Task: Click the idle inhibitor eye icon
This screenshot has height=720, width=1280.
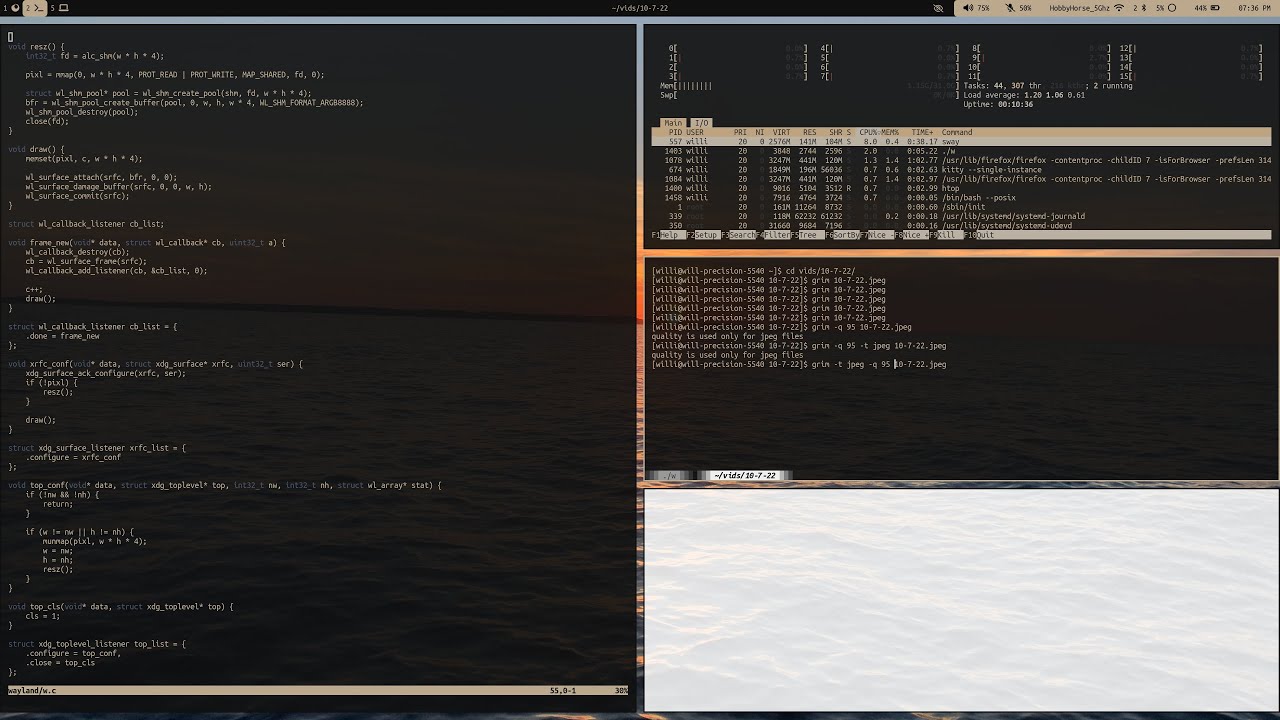Action: (938, 8)
